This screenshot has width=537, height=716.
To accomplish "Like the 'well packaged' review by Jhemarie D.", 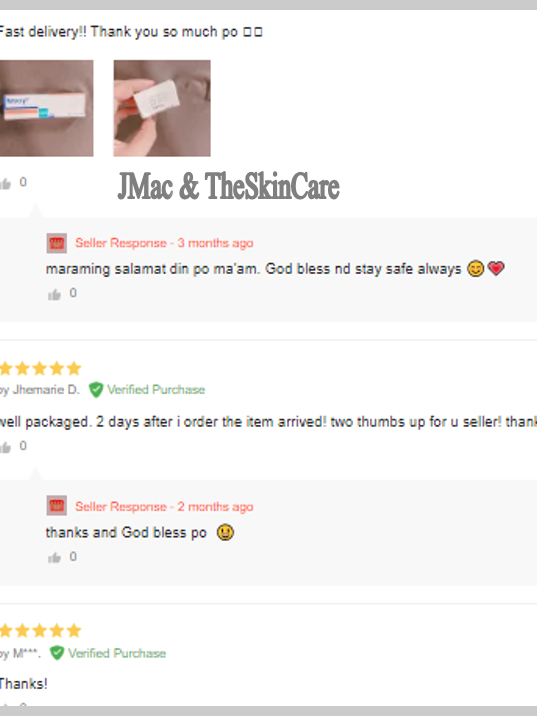I will coord(5,448).
